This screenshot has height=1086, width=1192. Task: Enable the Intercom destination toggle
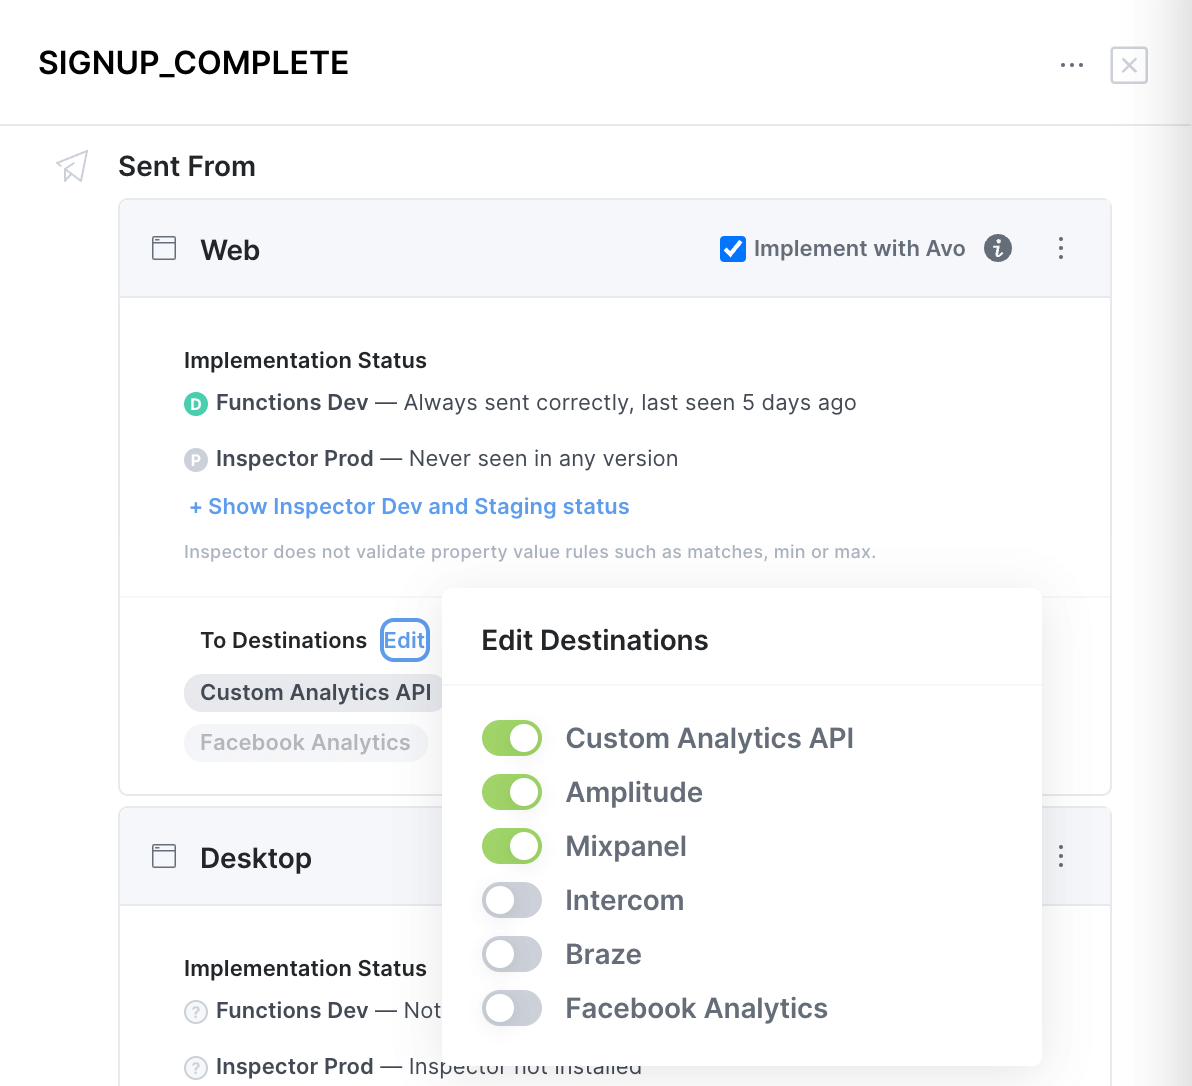(x=512, y=900)
